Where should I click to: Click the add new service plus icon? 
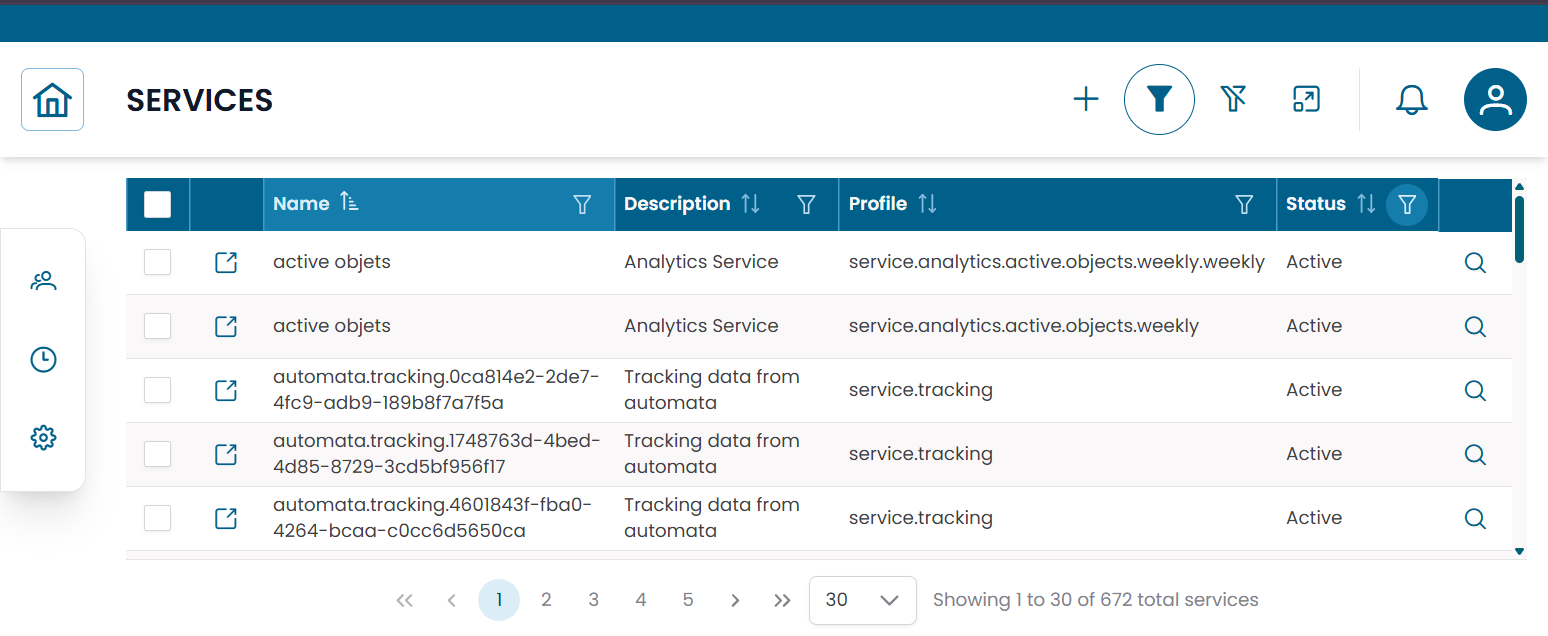coord(1085,99)
